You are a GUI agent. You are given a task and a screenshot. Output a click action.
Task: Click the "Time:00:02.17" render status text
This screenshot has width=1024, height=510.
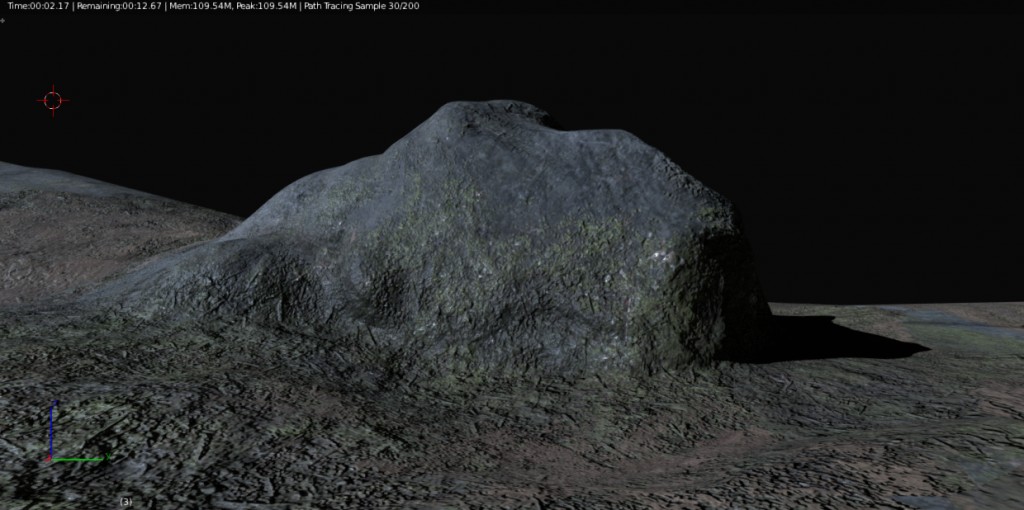pos(38,6)
